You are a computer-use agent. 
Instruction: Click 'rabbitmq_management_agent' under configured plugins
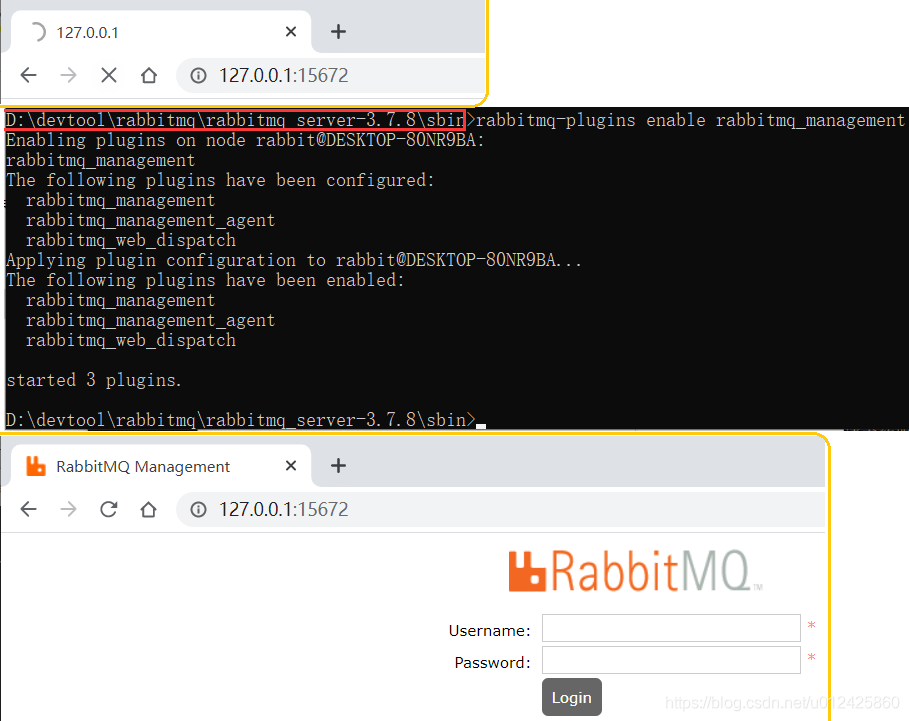(151, 220)
